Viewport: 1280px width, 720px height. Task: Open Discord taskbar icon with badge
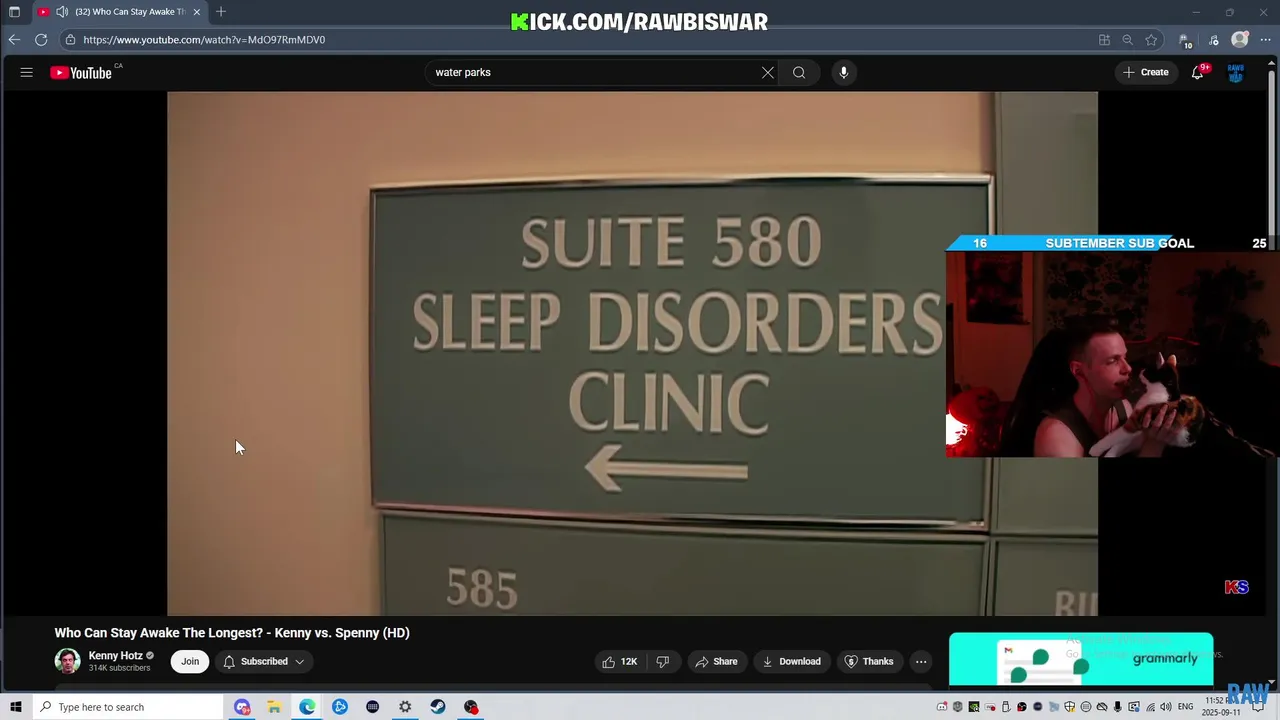point(242,707)
